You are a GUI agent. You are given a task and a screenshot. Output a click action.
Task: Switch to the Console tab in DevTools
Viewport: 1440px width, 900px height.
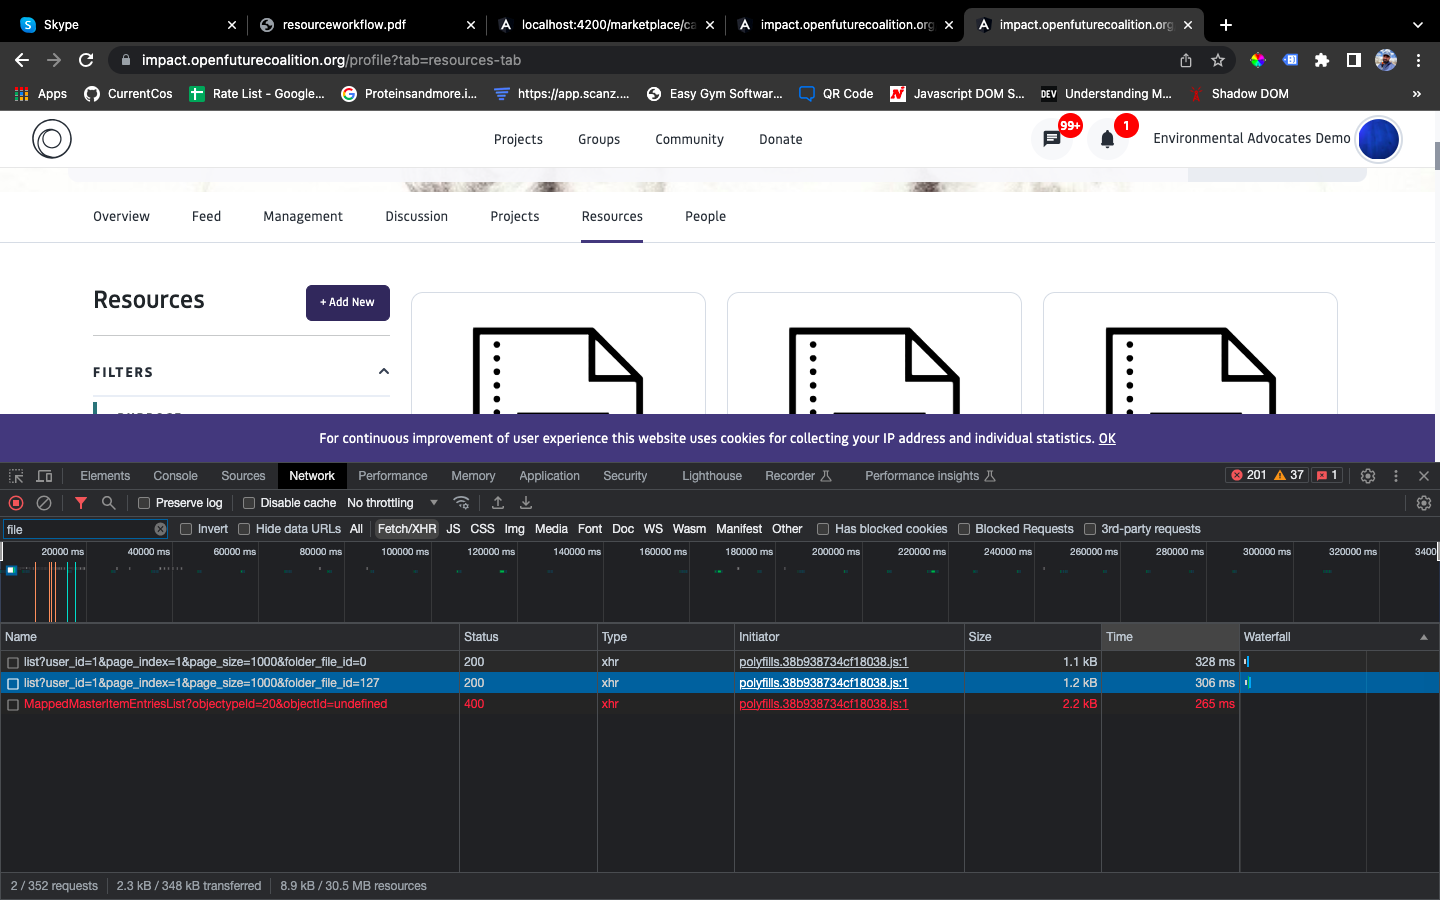[175, 476]
